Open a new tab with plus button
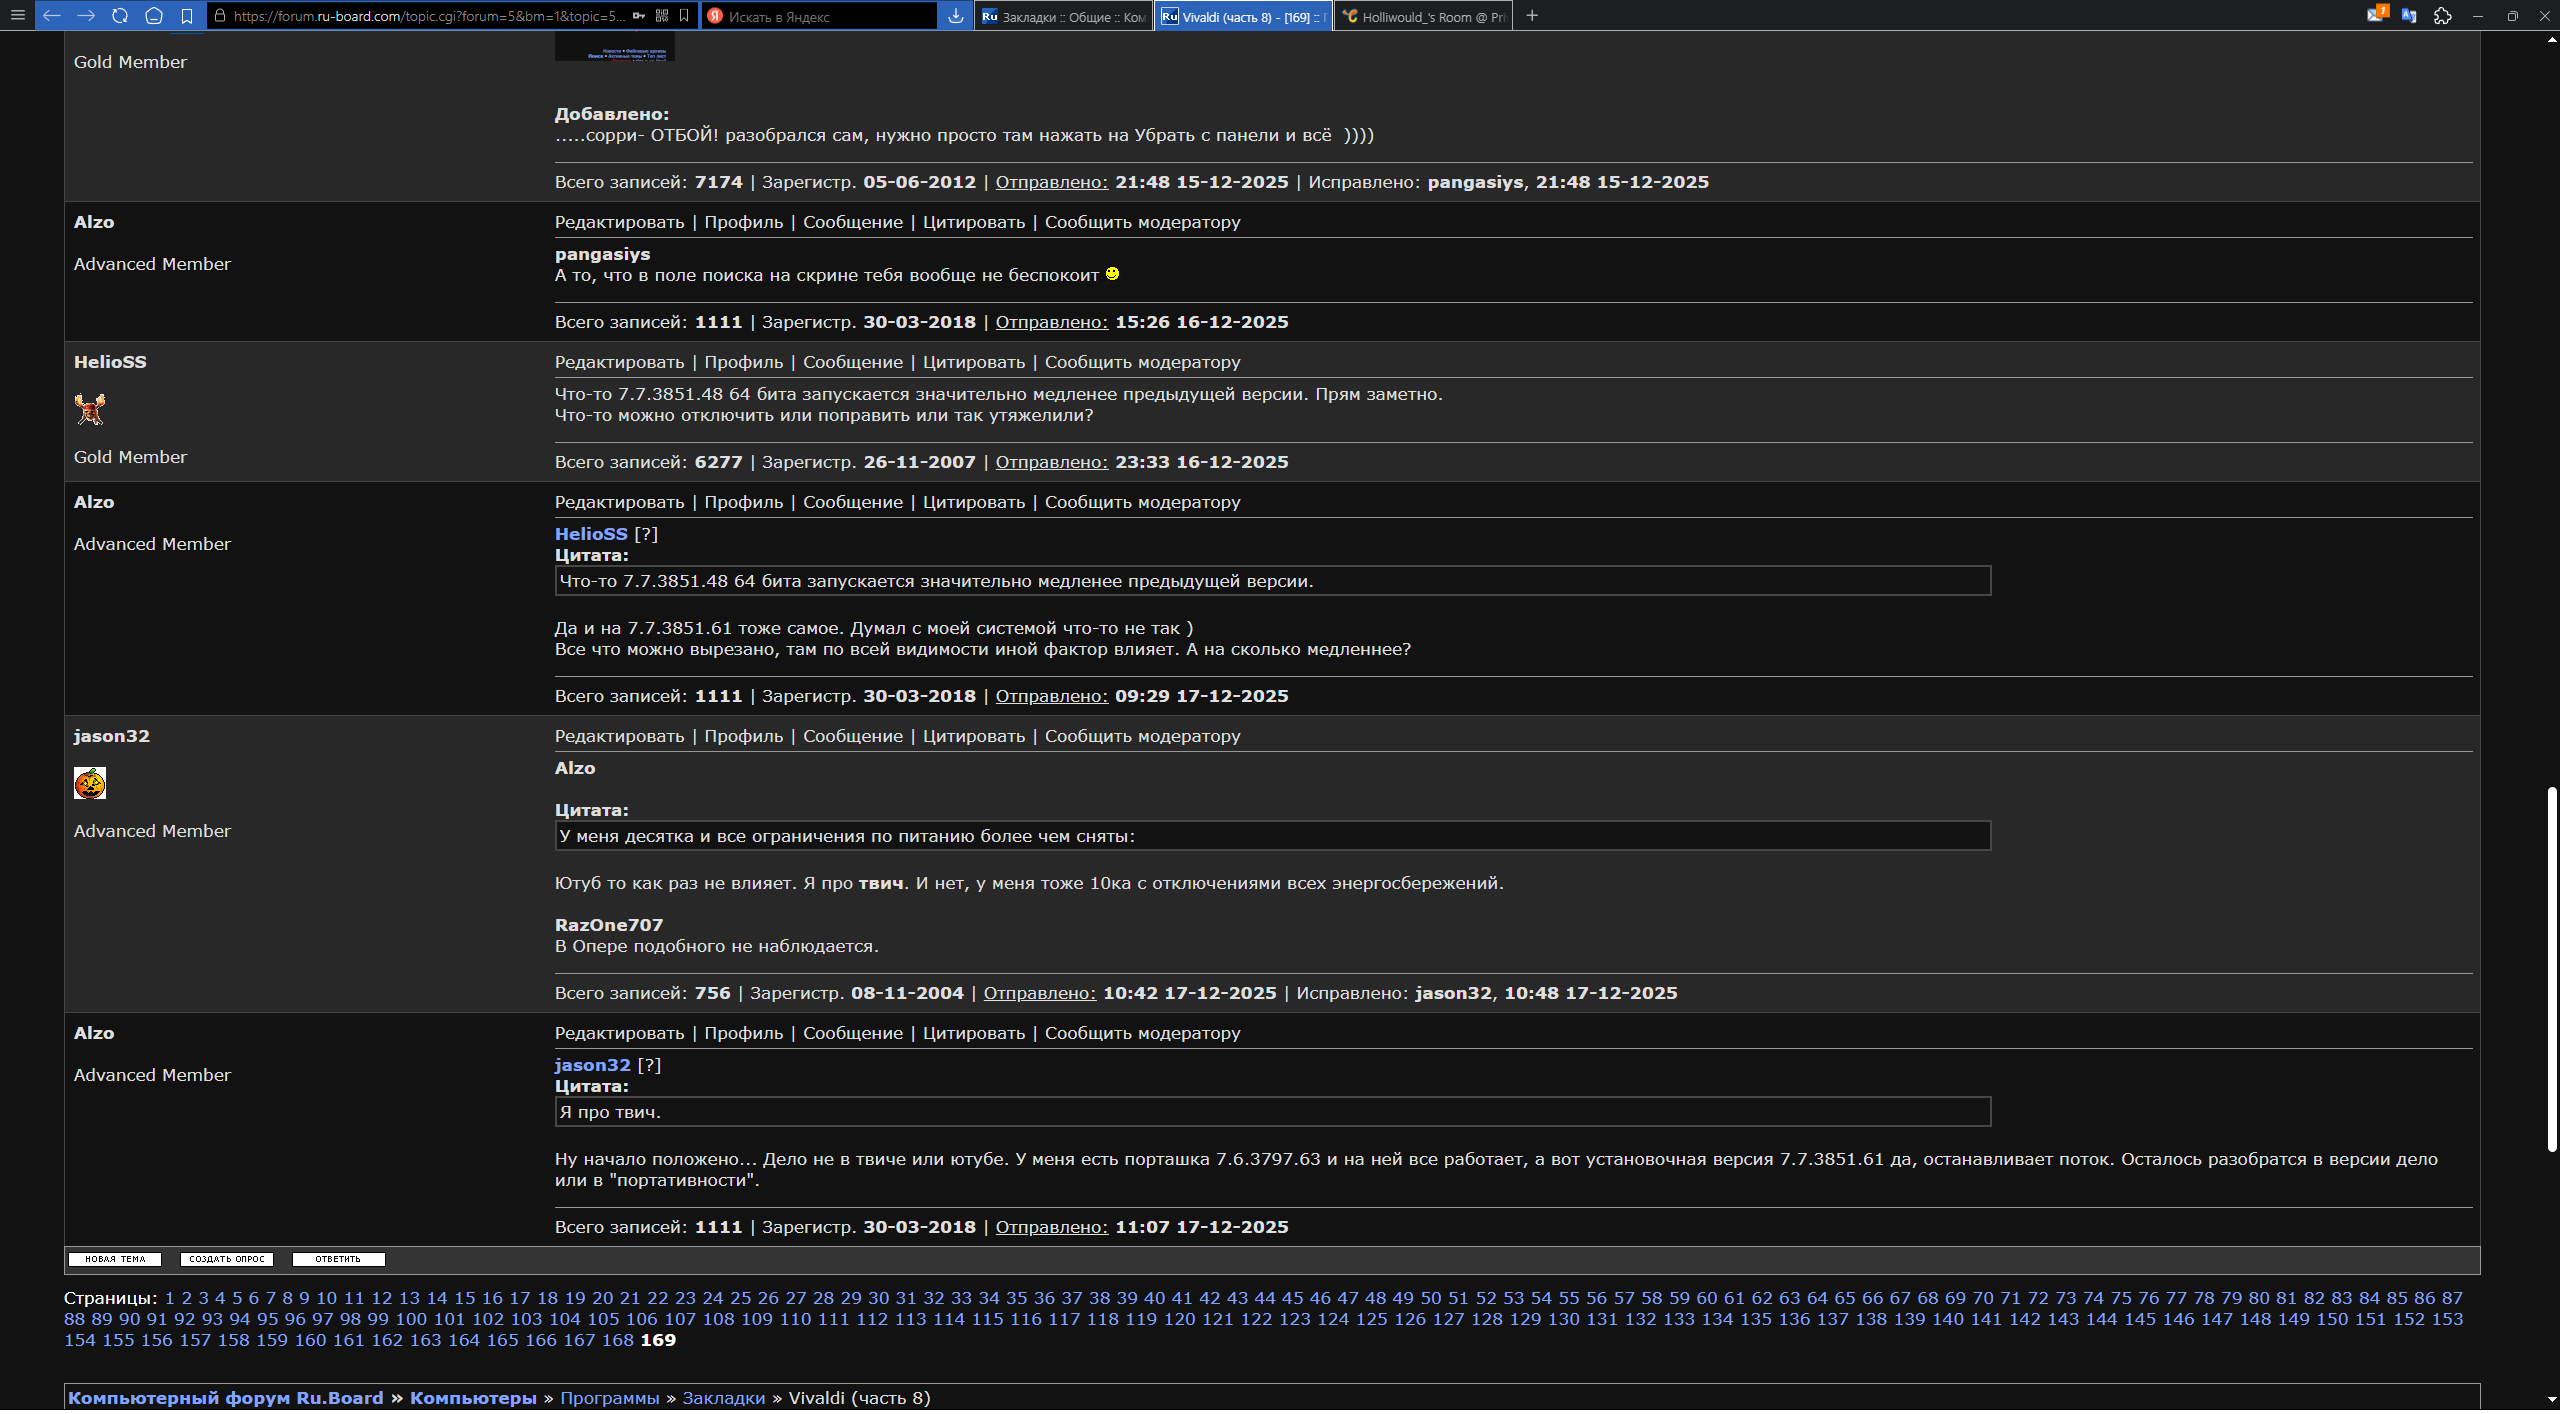The height and width of the screenshot is (1414, 2560). pyautogui.click(x=1532, y=15)
